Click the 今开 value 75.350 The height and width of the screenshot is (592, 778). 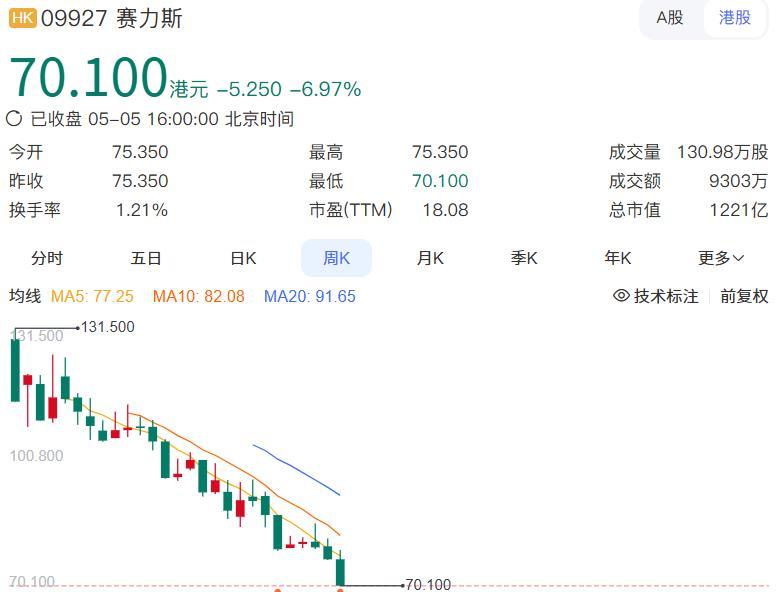click(140, 152)
